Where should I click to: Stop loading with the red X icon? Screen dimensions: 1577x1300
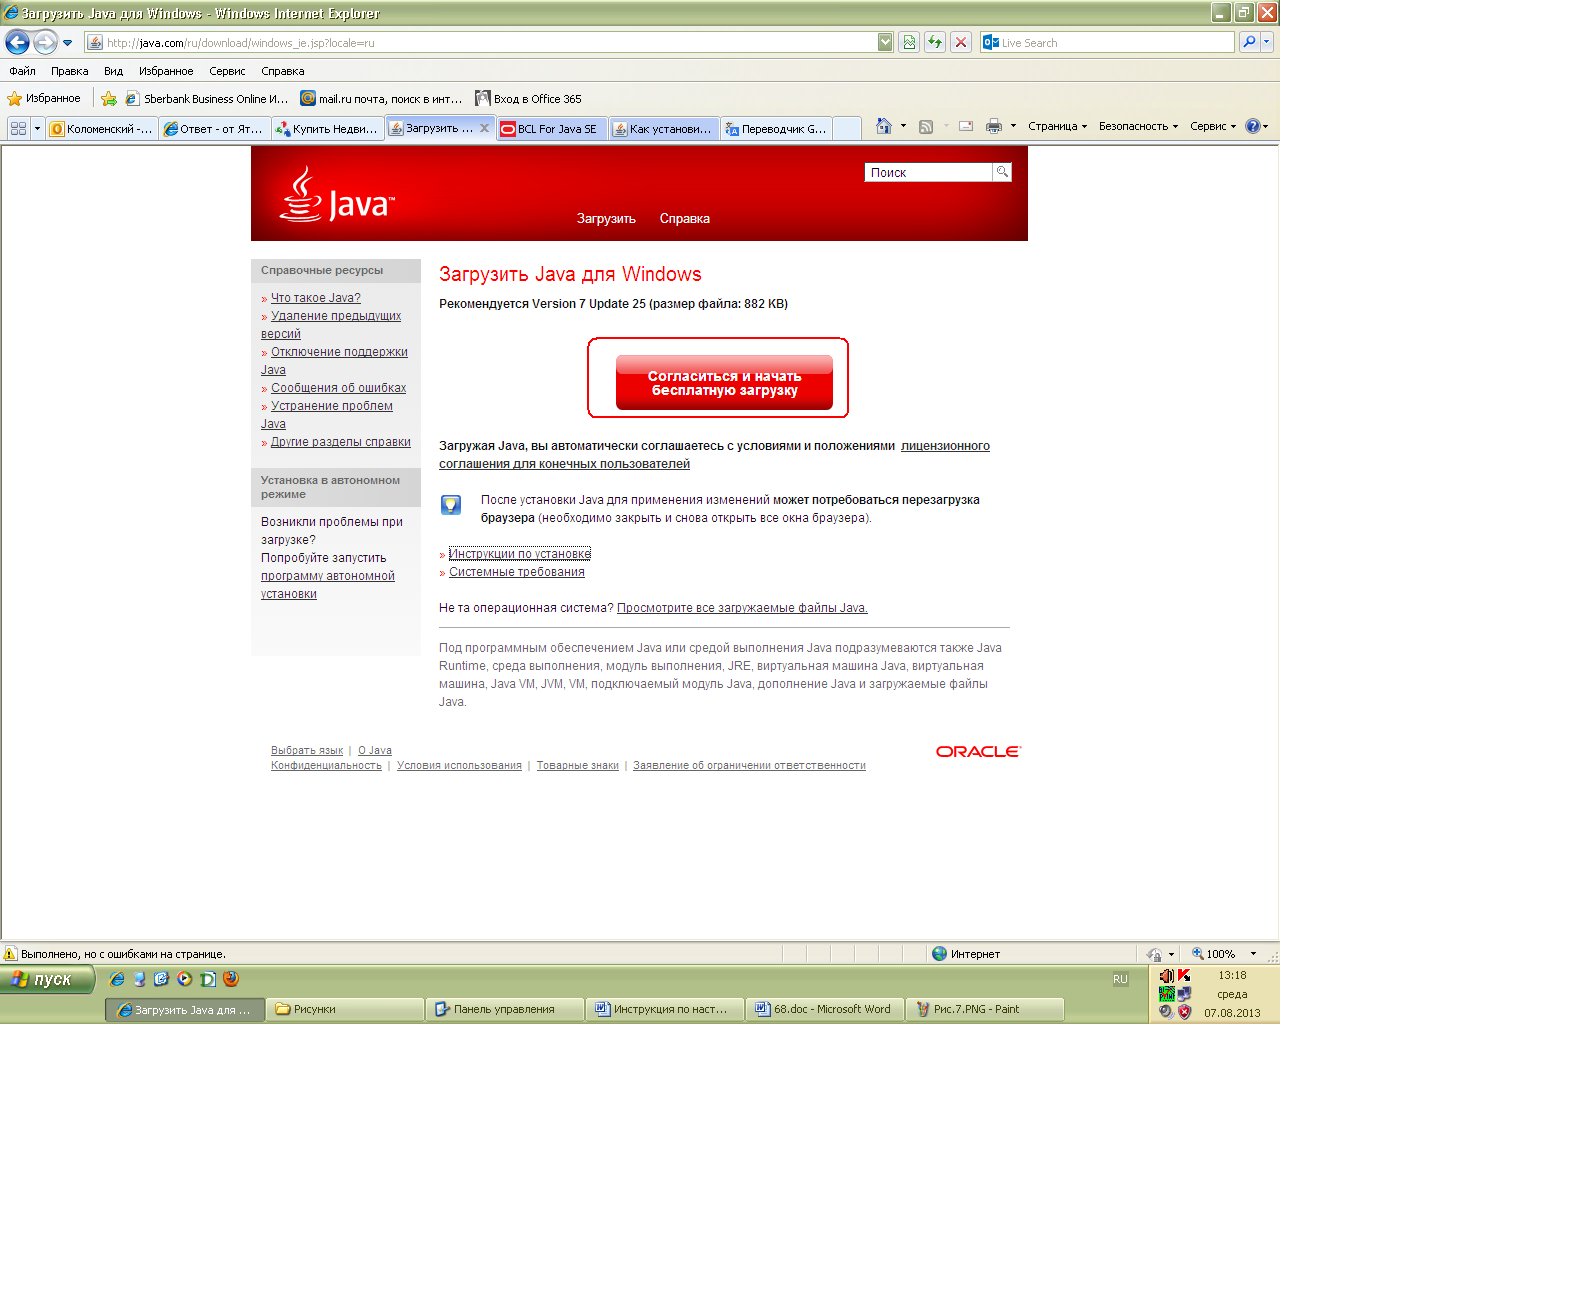[961, 42]
